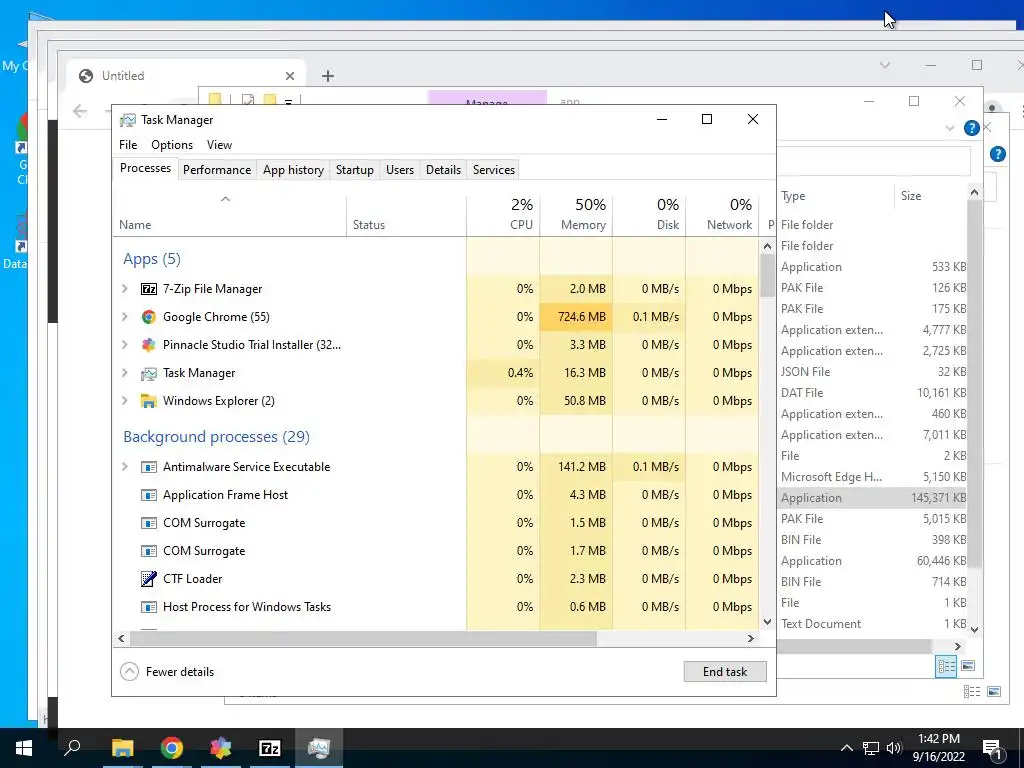Sort Explorer list by Type column
Image resolution: width=1024 pixels, height=768 pixels.
pyautogui.click(x=835, y=196)
